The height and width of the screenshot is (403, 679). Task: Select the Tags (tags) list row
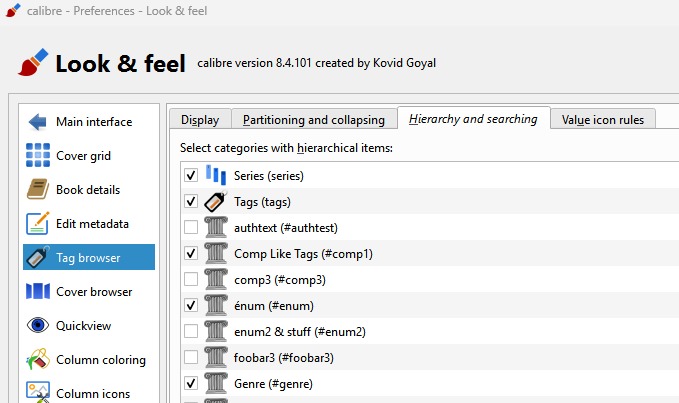(262, 201)
